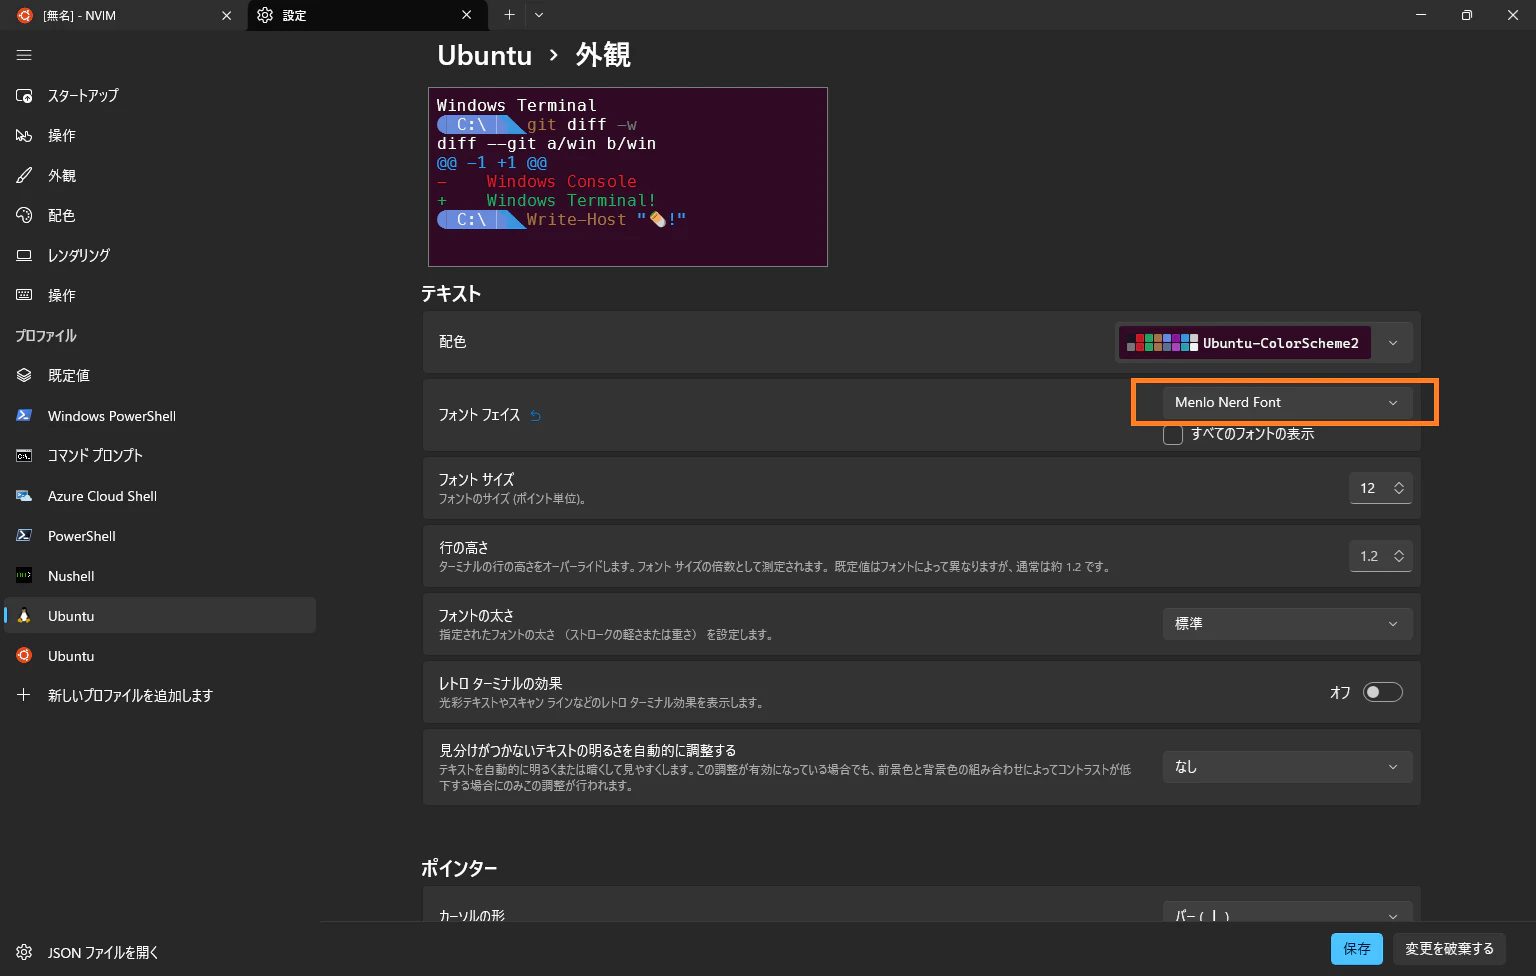Open the 既定値 profile defaults
The height and width of the screenshot is (976, 1536).
click(x=160, y=376)
